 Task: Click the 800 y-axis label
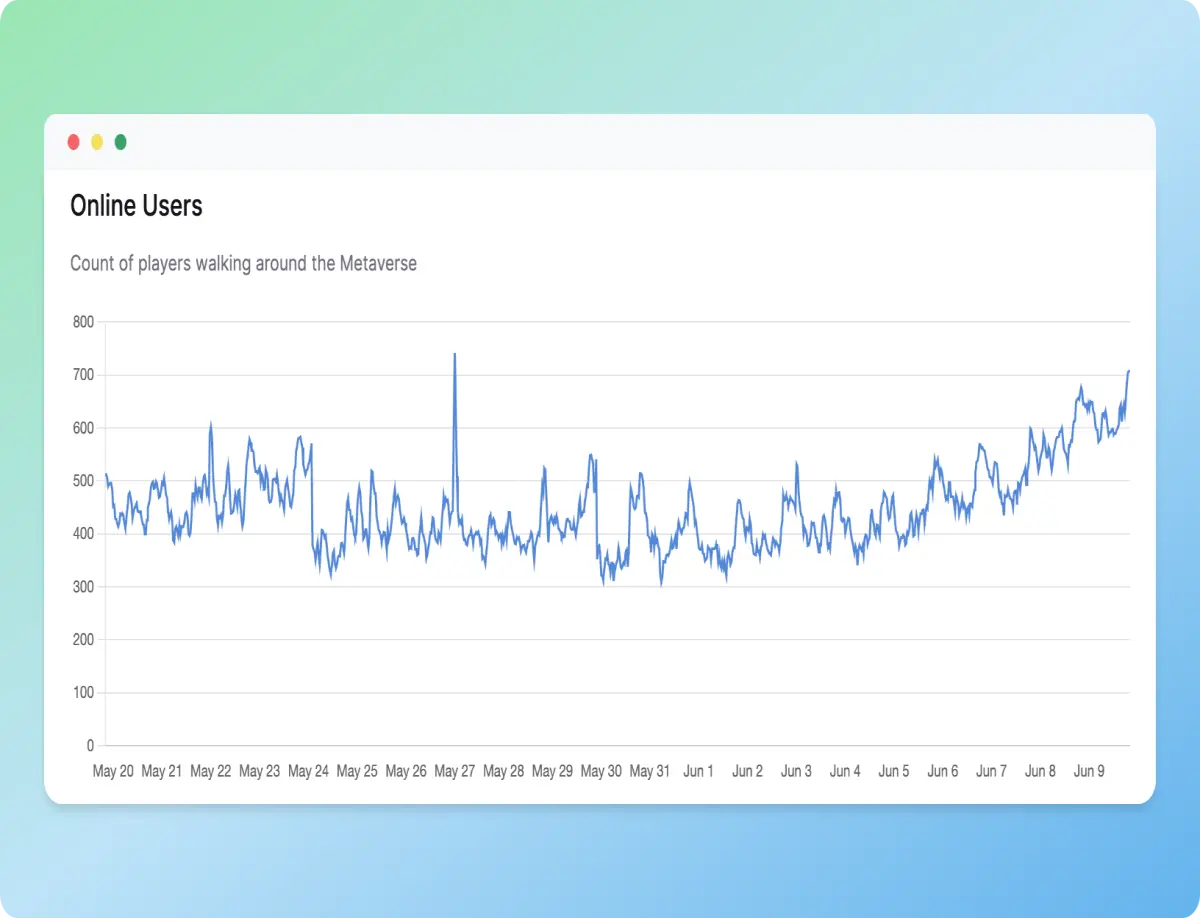[x=83, y=322]
